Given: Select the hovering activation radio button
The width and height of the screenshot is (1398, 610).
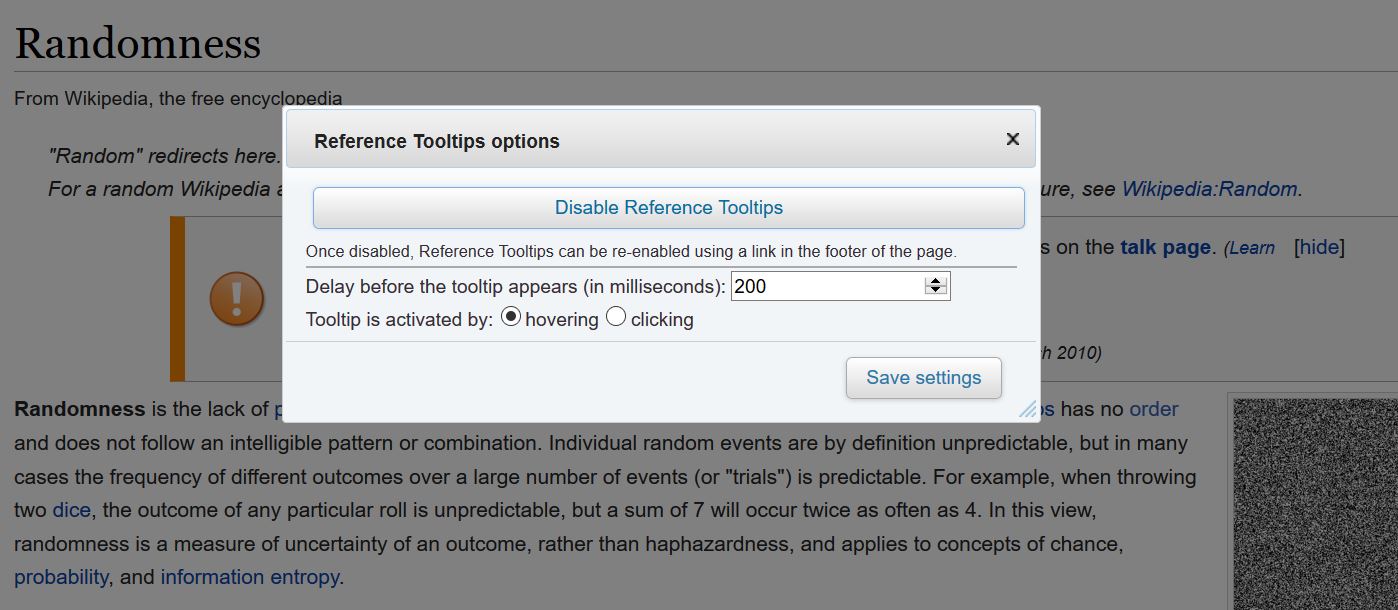Looking at the screenshot, I should (x=510, y=318).
